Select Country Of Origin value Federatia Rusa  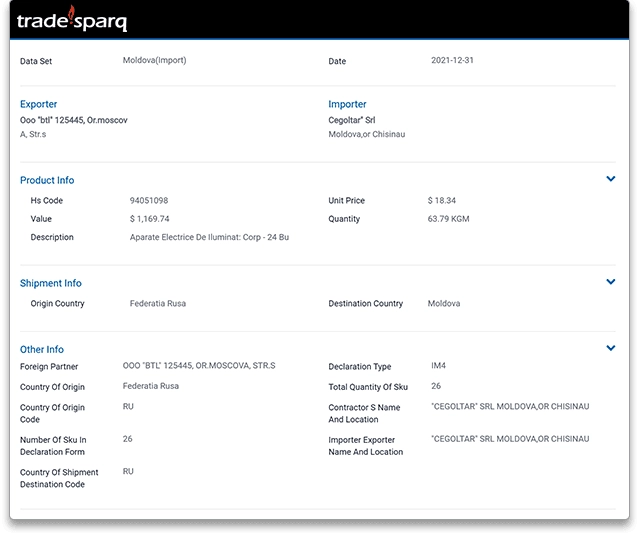pos(151,386)
